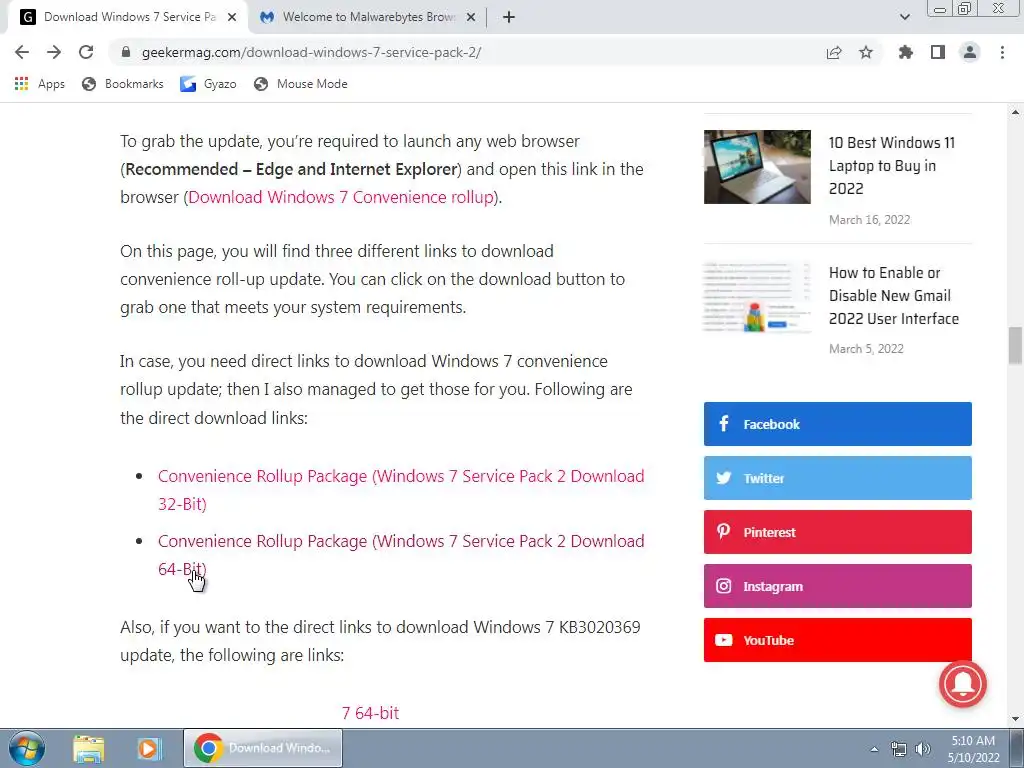Open the tab search dropdown arrow
The width and height of the screenshot is (1024, 768).
904,17
